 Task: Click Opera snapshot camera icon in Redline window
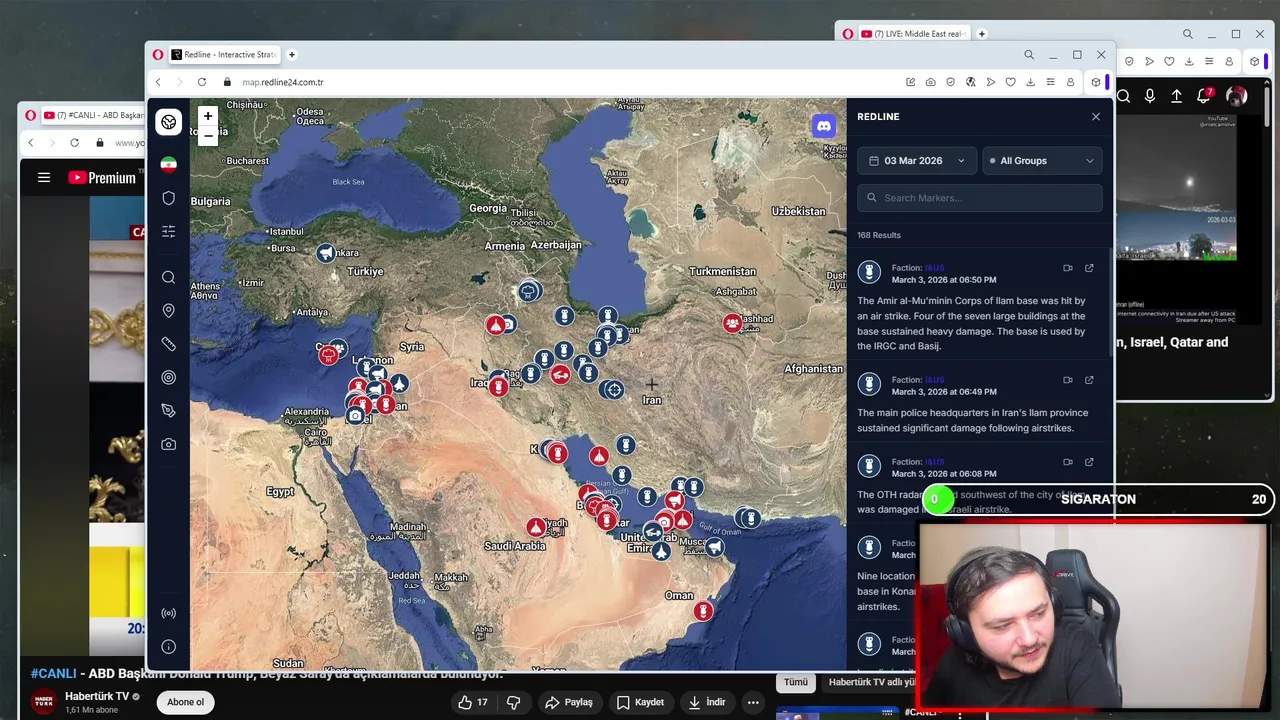[x=931, y=82]
